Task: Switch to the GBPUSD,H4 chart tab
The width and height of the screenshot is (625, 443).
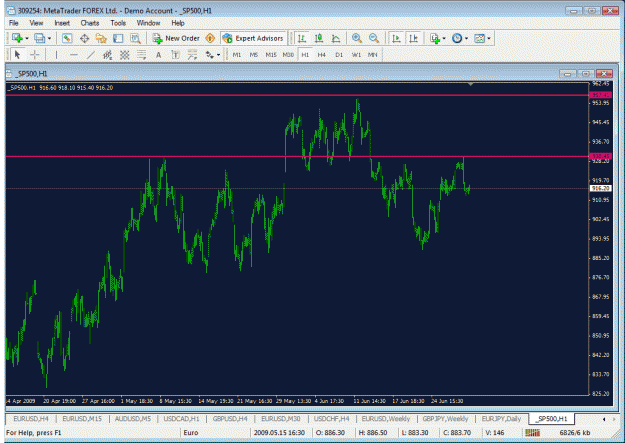Action: (230, 419)
